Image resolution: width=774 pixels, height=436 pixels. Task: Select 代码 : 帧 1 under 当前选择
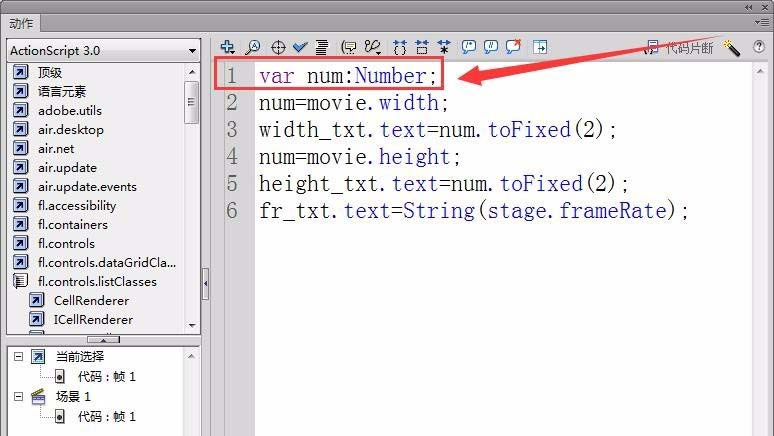(106, 377)
